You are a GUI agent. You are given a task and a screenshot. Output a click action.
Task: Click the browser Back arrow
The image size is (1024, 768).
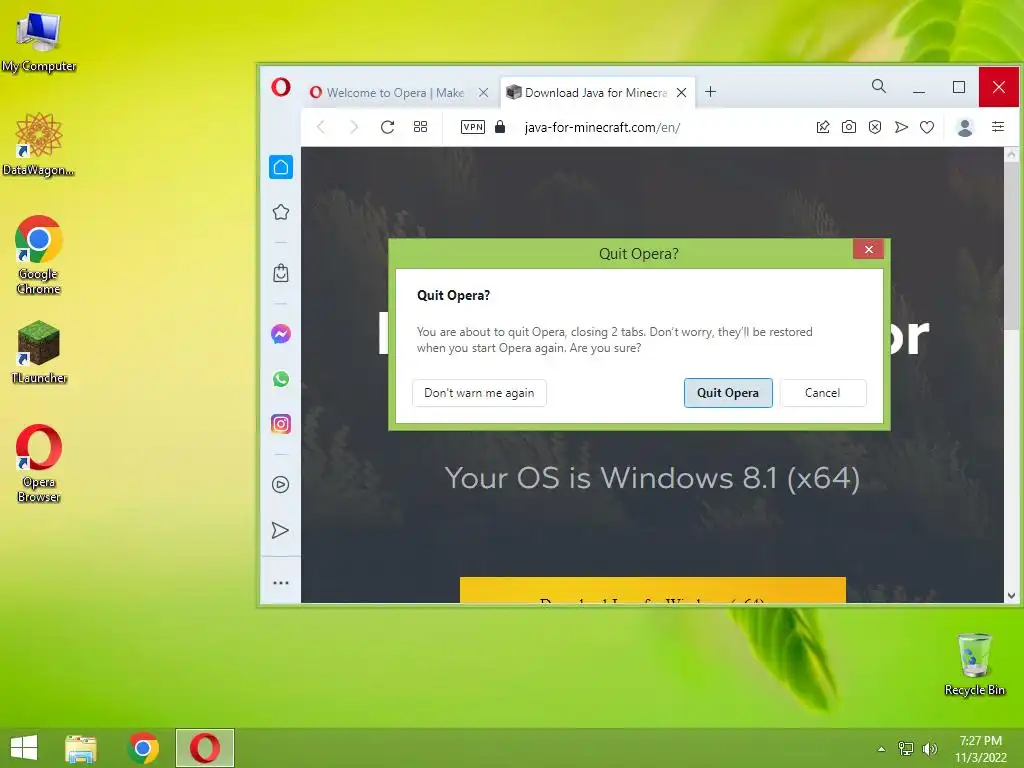[321, 127]
